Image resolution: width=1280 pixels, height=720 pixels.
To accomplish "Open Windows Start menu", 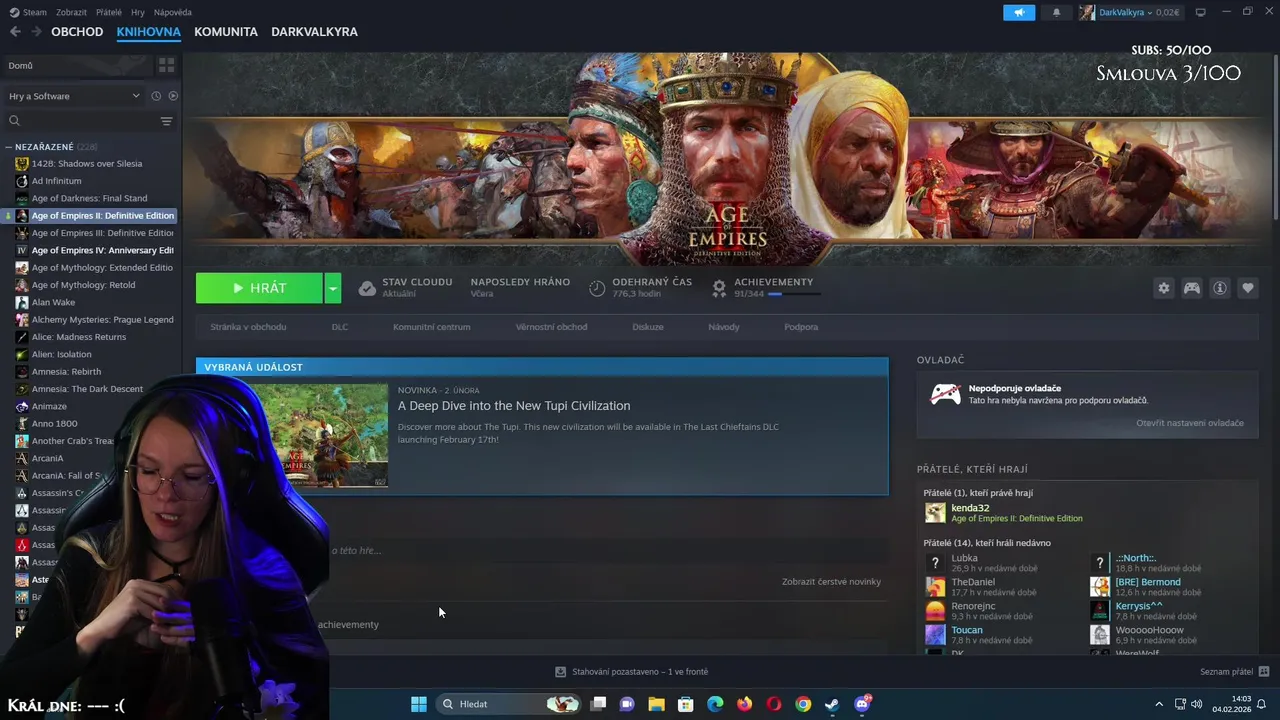I will point(419,704).
